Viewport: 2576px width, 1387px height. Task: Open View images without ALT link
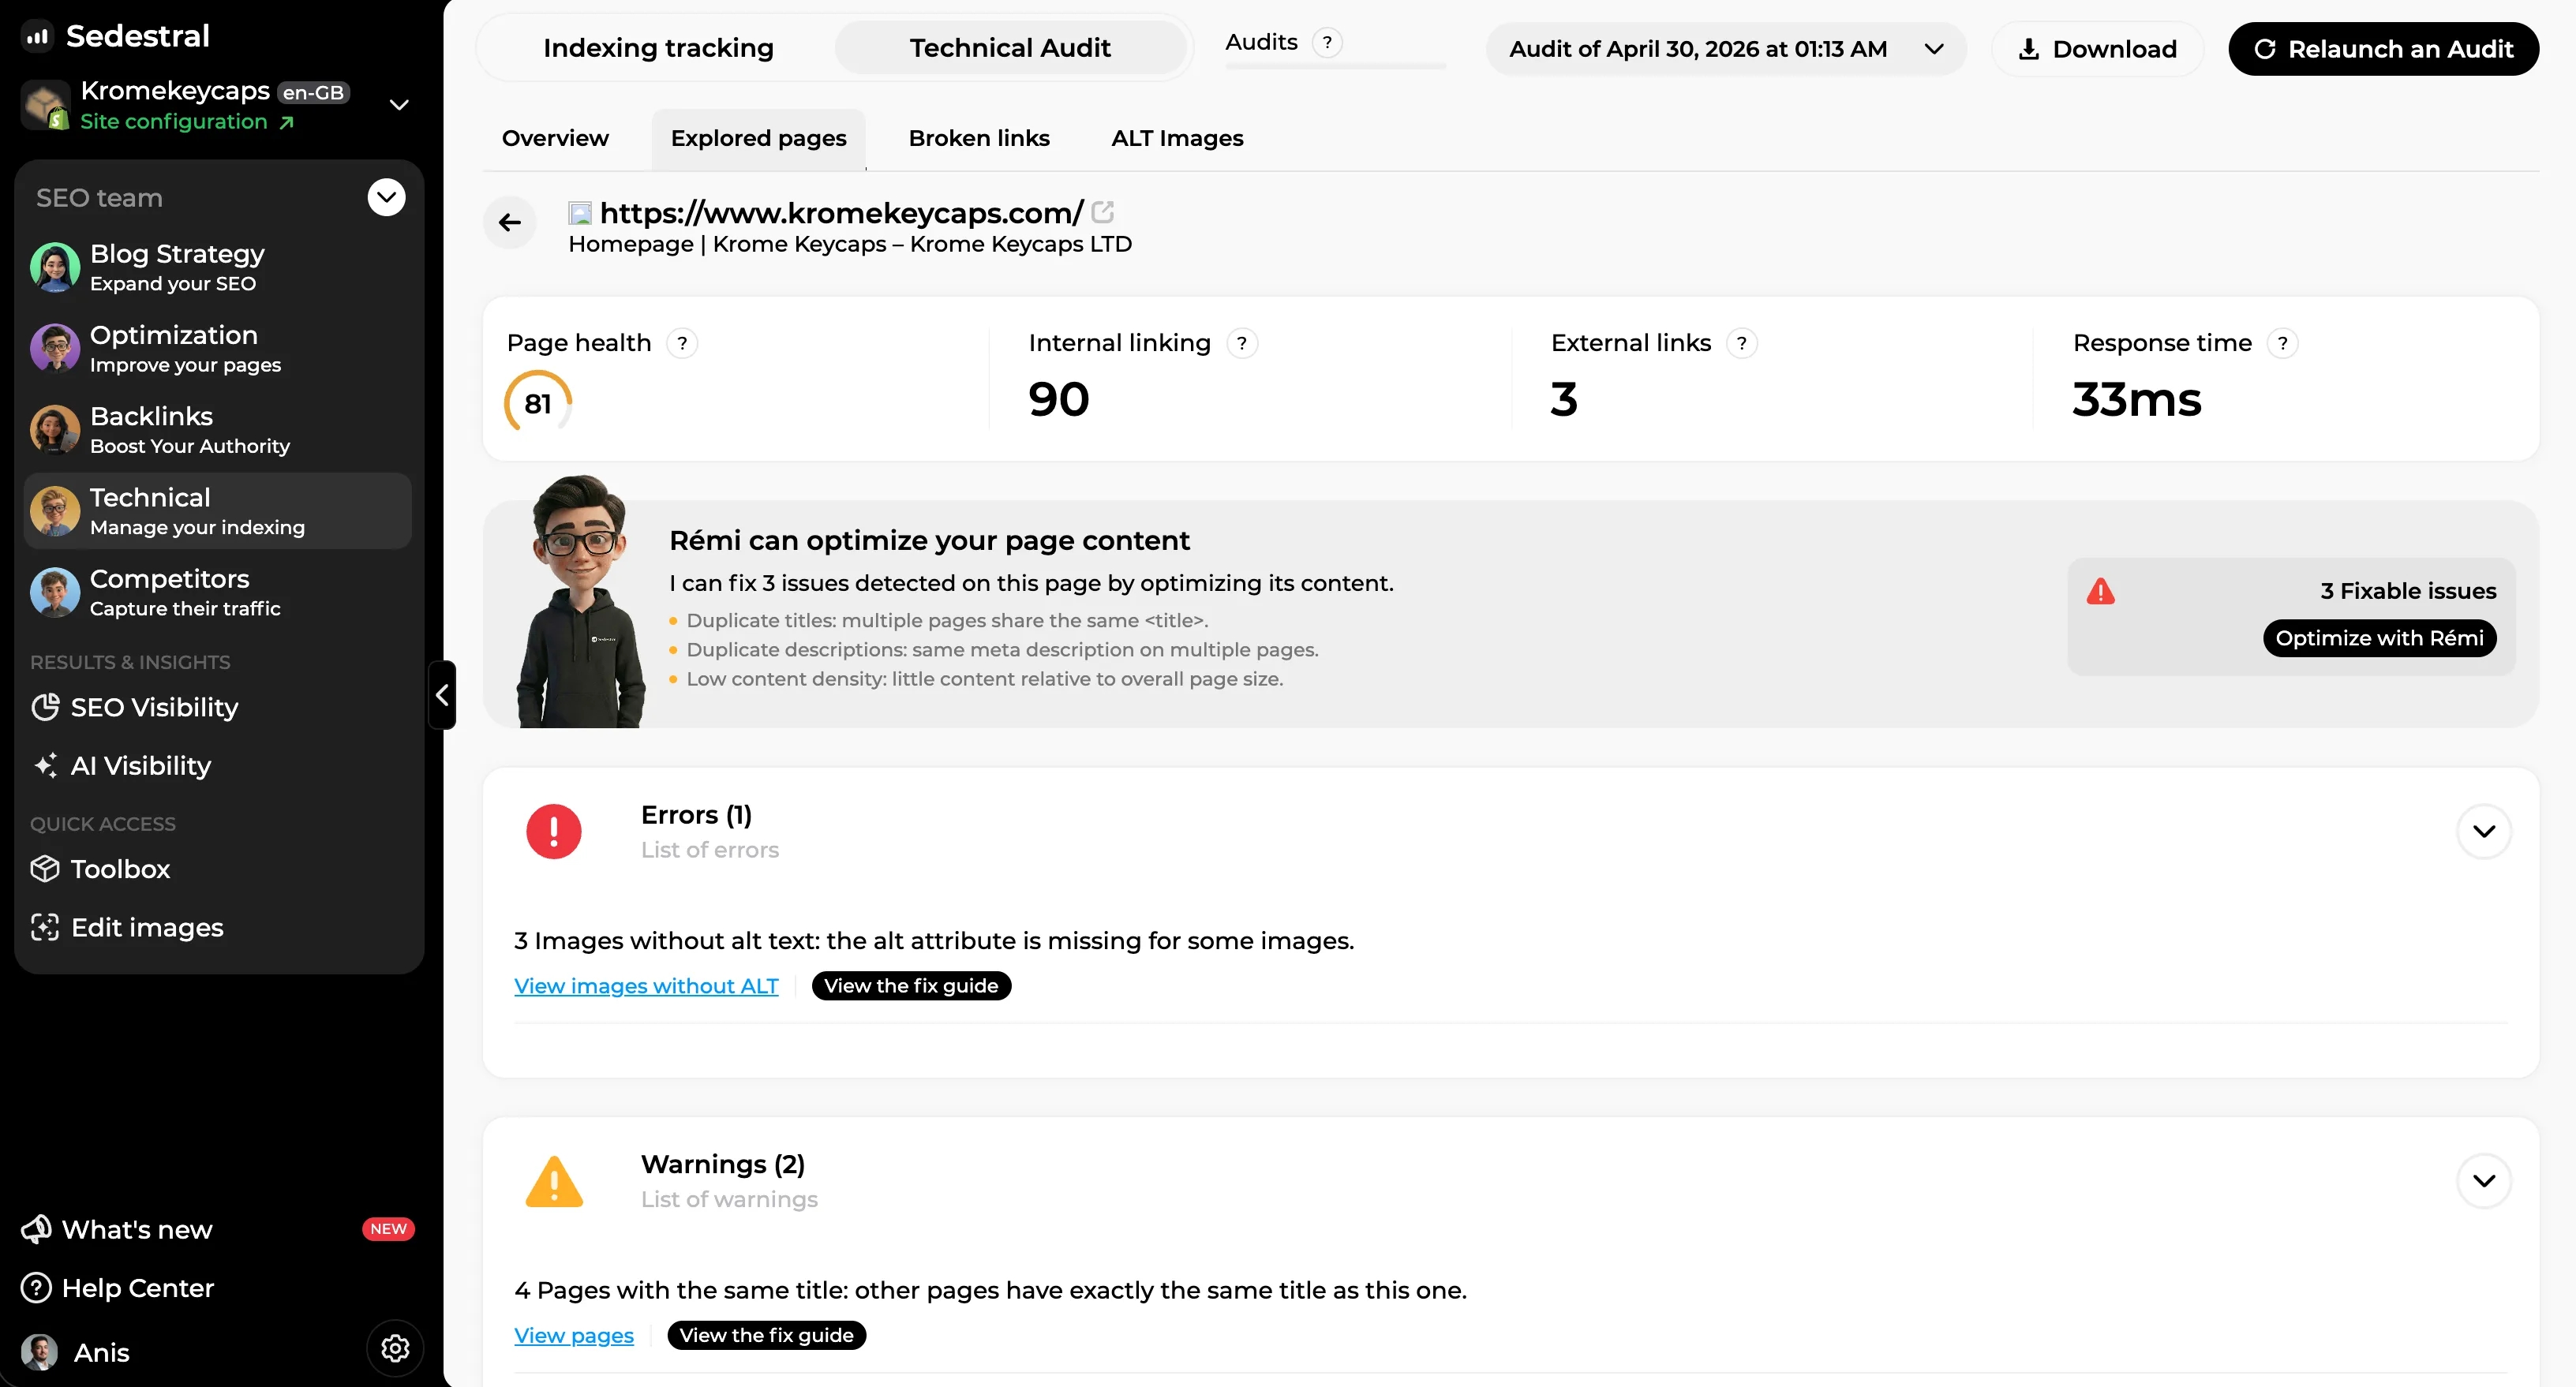(646, 986)
